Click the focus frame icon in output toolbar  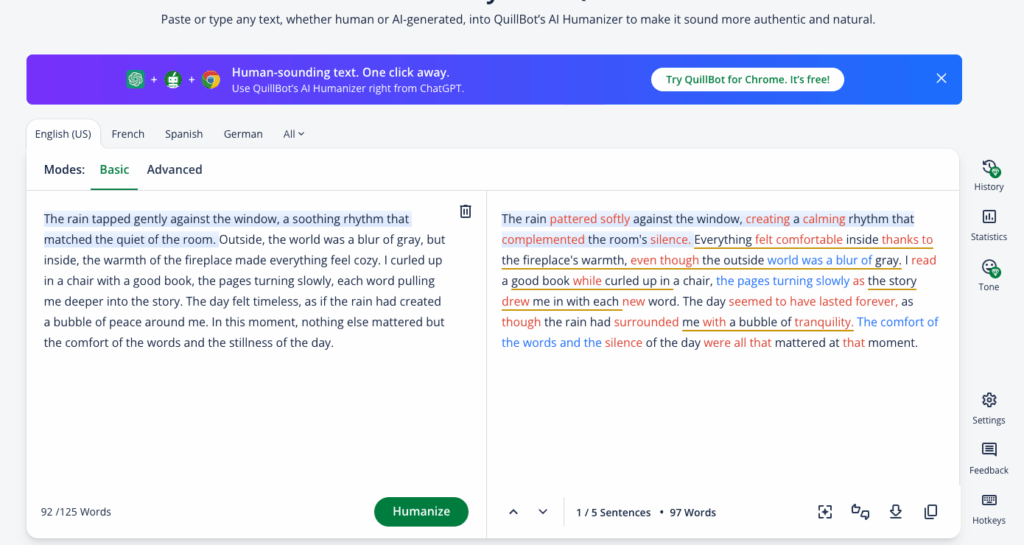825,512
